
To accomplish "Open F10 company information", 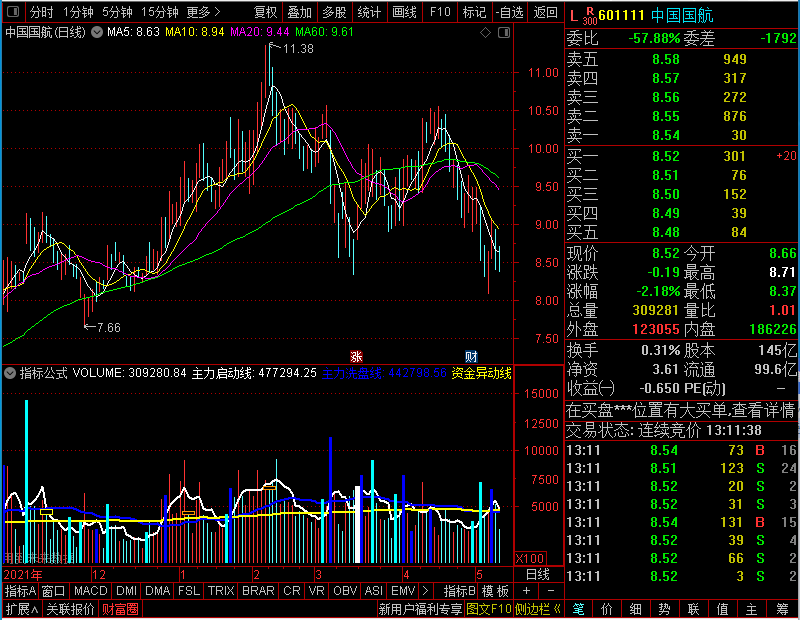I will point(440,12).
